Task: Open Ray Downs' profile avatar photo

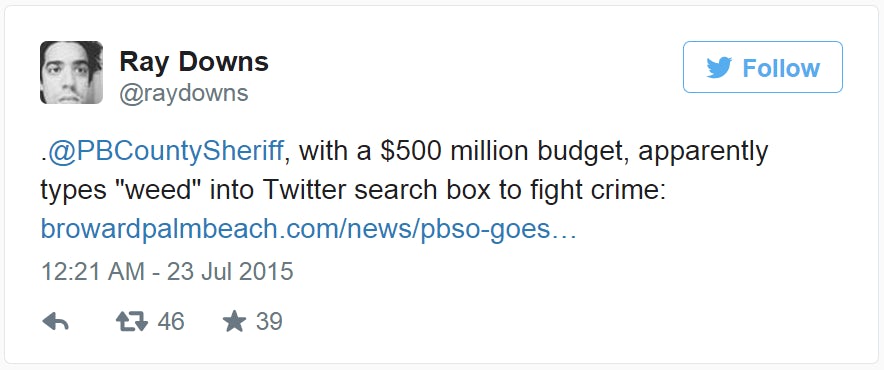Action: [71, 72]
